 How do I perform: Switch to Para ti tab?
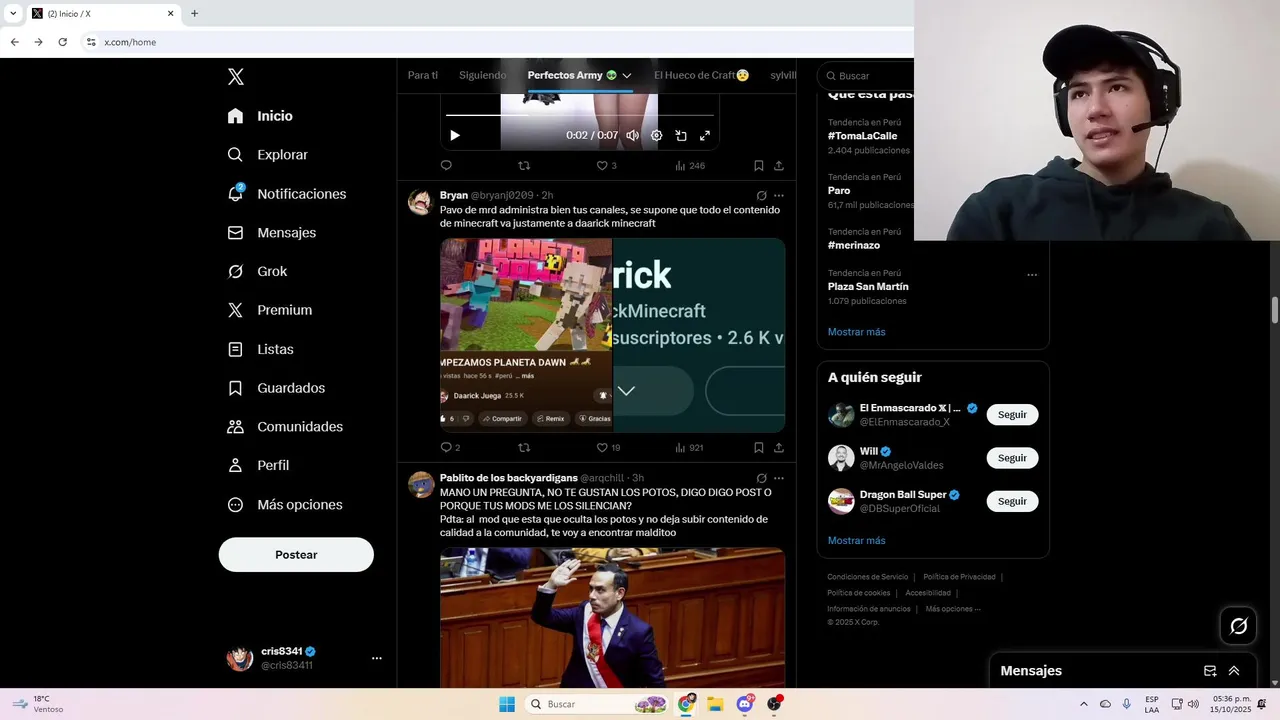pos(423,75)
